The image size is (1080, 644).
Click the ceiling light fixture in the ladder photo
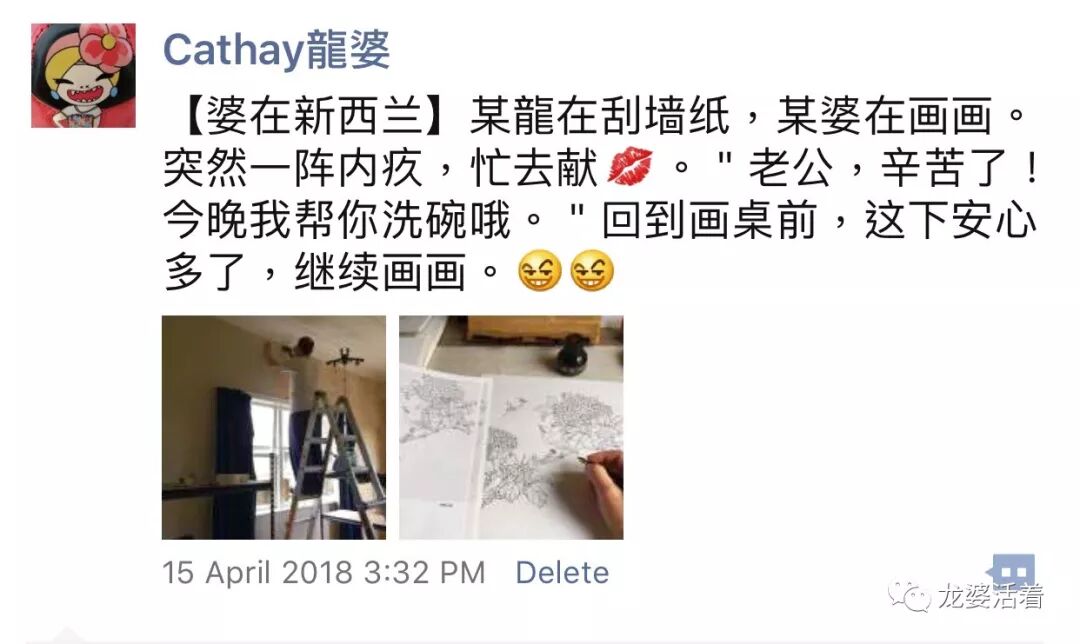(x=345, y=357)
